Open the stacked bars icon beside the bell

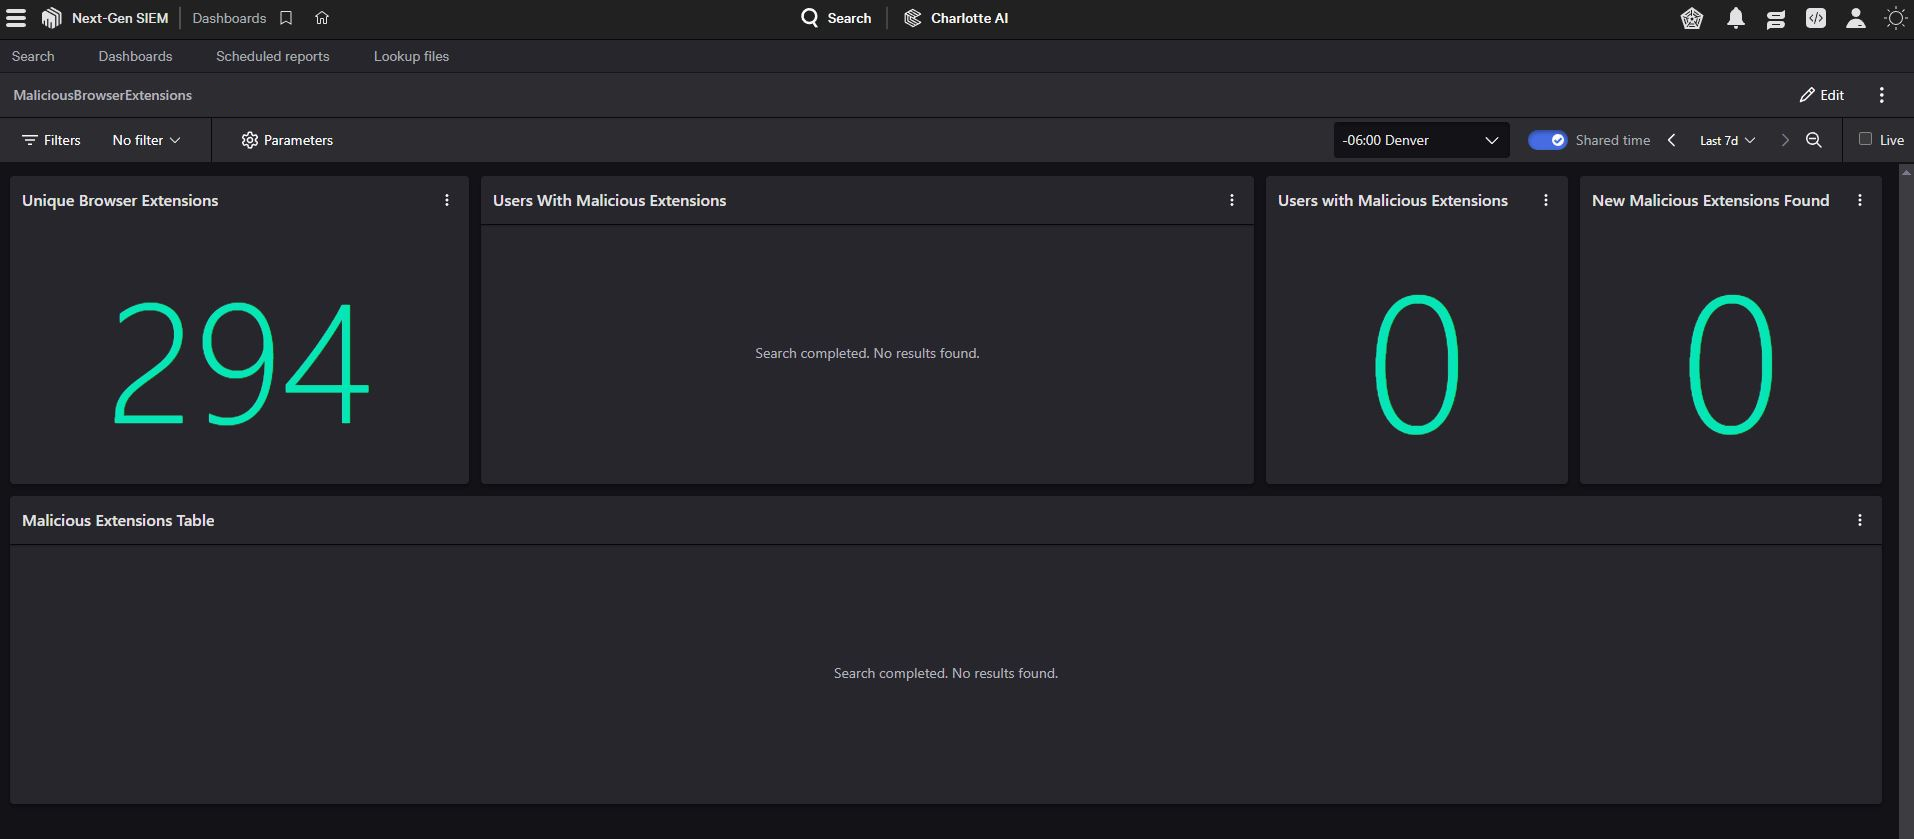[x=1776, y=18]
